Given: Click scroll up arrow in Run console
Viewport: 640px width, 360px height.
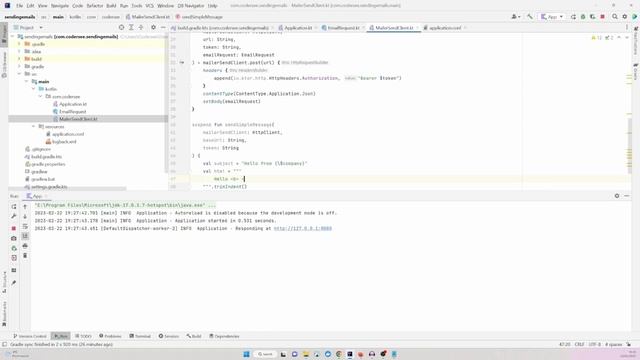Looking at the screenshot, I should pos(25,207).
